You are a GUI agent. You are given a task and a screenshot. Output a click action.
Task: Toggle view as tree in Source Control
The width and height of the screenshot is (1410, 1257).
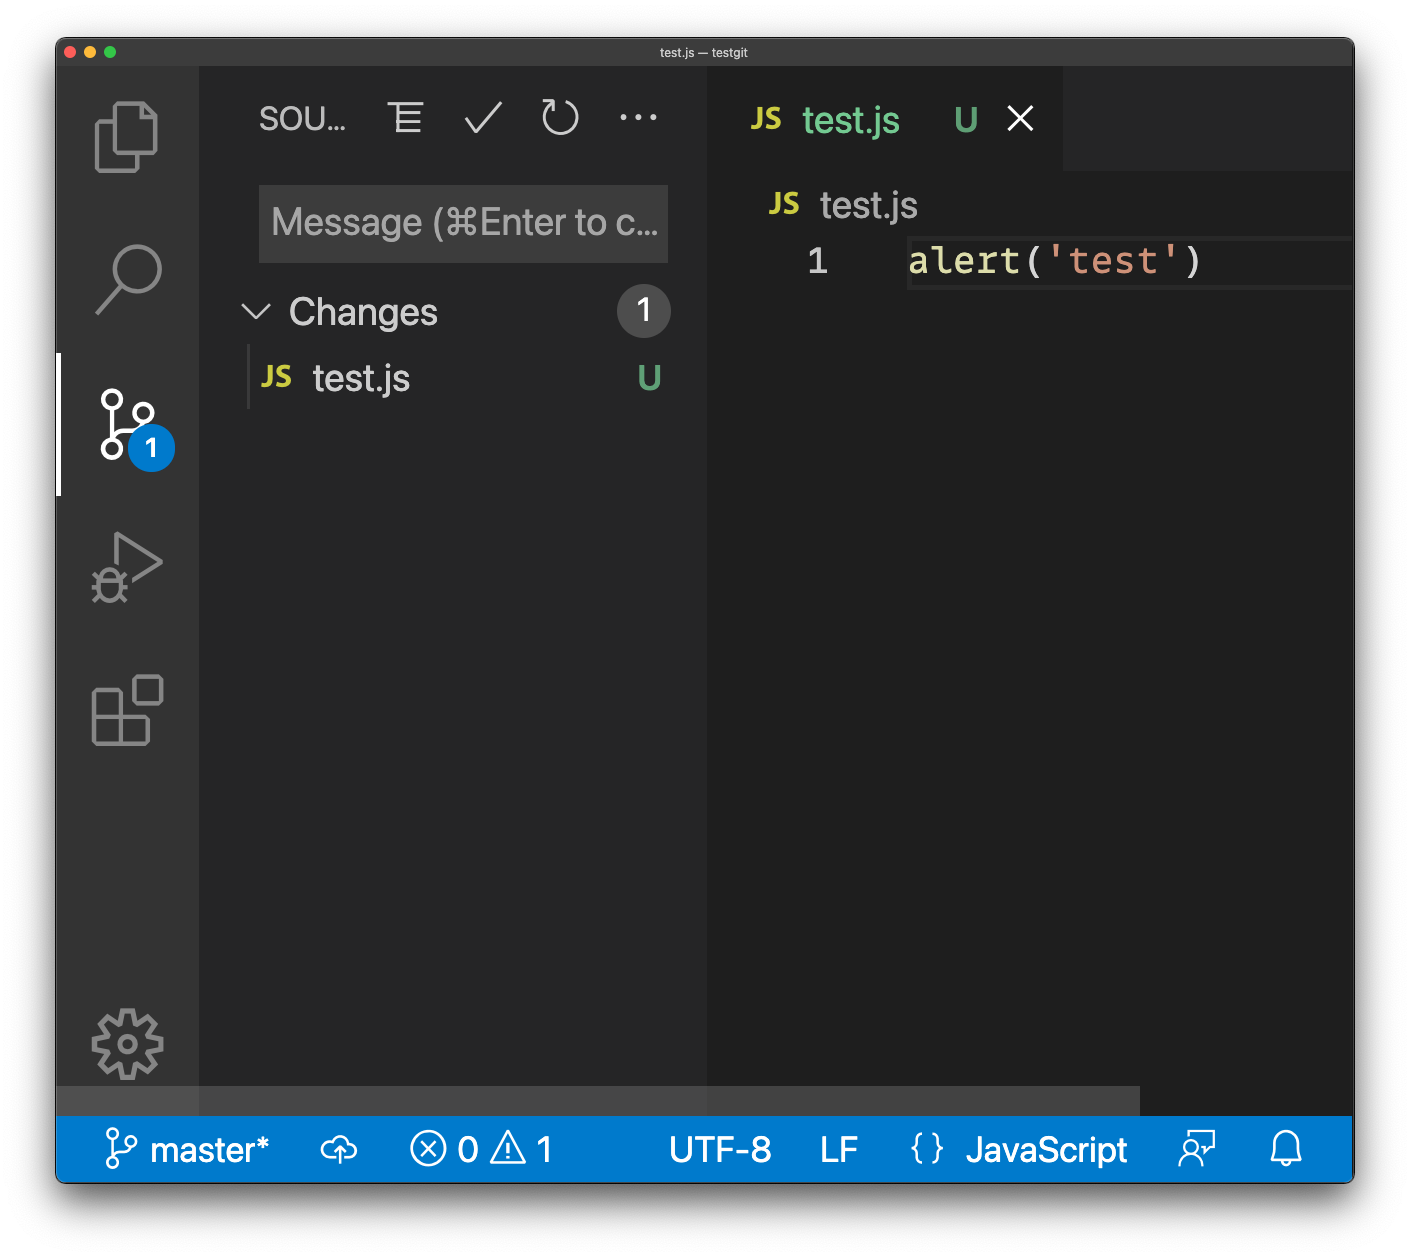tap(405, 118)
